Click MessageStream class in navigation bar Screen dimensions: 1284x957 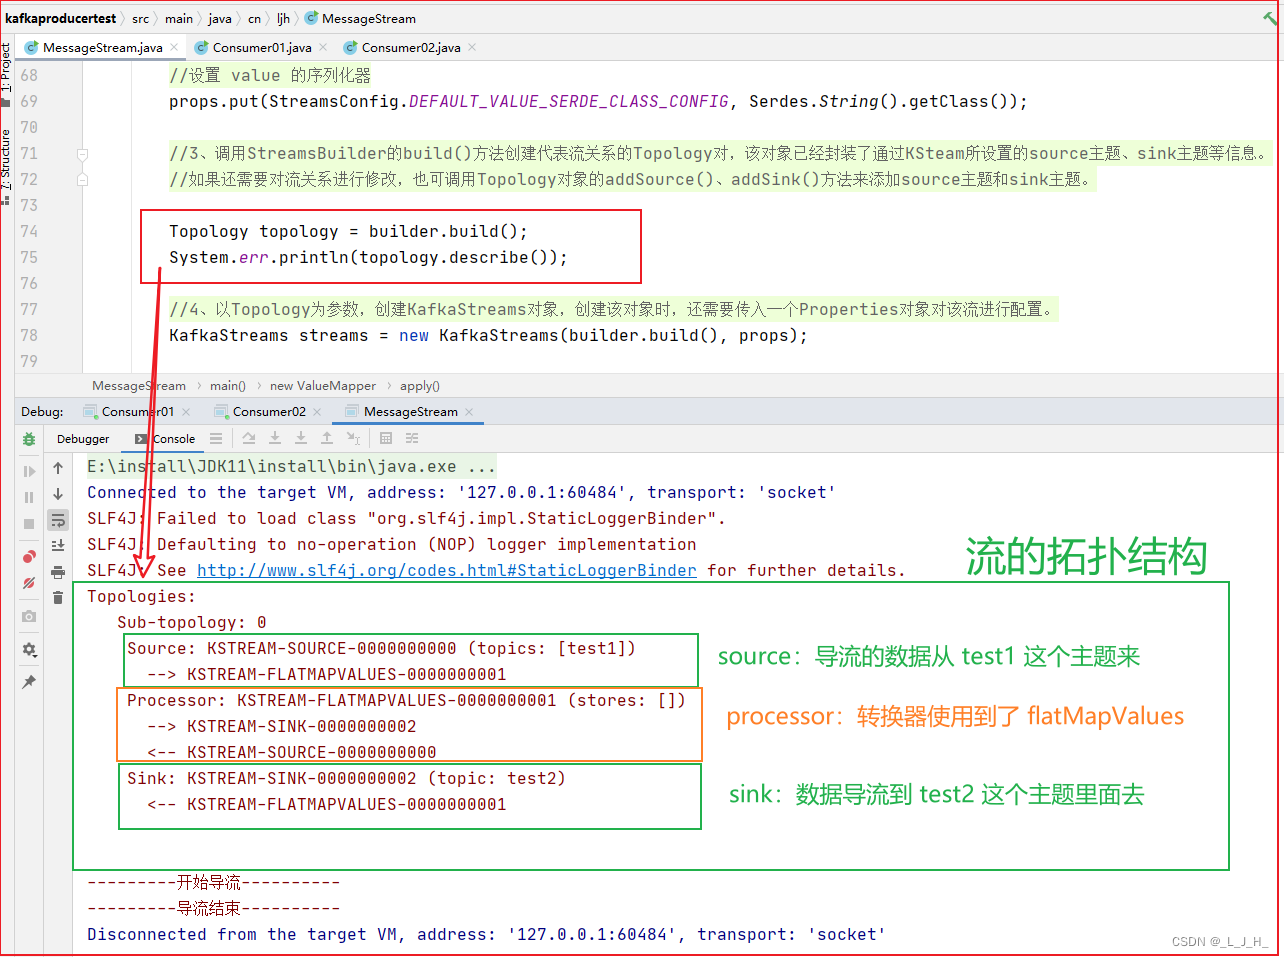click(360, 18)
